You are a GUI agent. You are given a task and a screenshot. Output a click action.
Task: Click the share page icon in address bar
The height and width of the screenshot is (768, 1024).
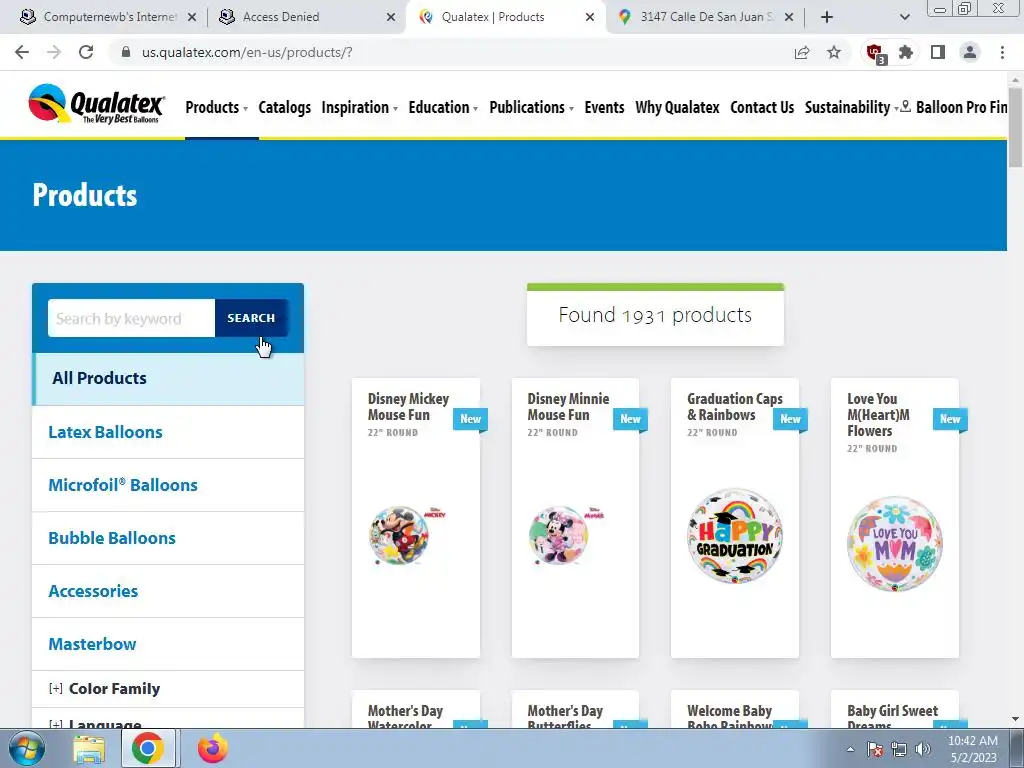(x=802, y=52)
